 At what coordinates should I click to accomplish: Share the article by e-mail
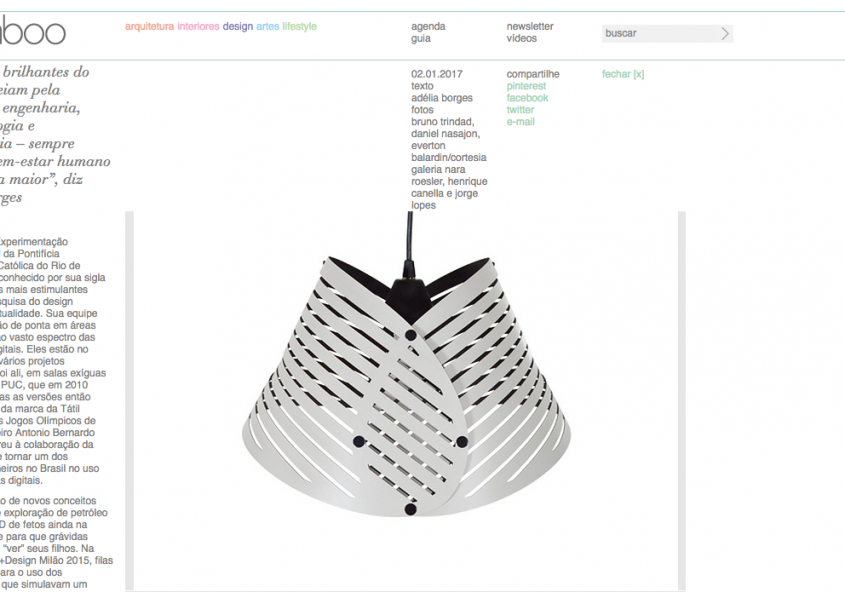[521, 122]
